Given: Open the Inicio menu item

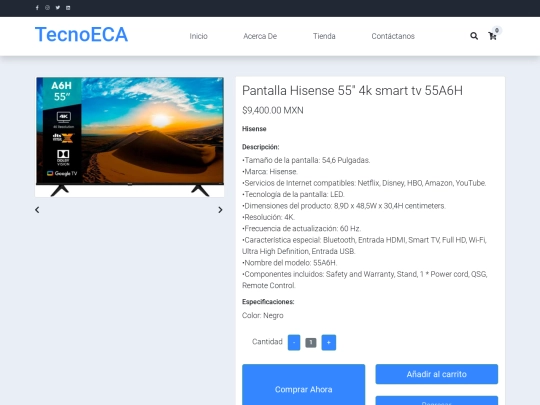Looking at the screenshot, I should [198, 36].
